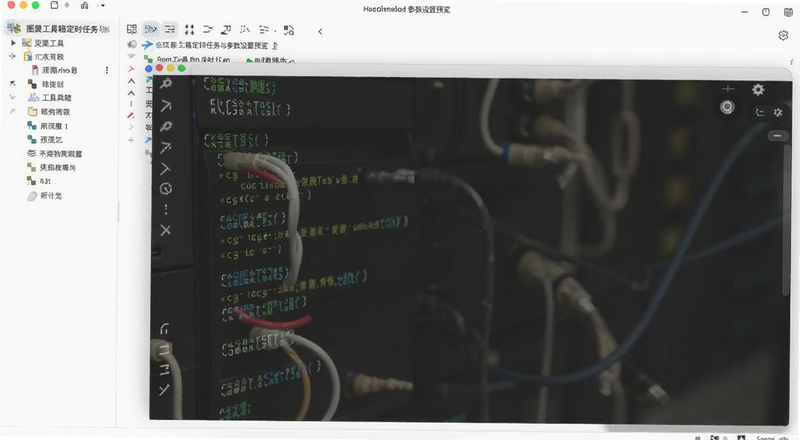800x440 pixels.
Task: Open the vertical dots menu in dark sidebar
Action: 166,209
